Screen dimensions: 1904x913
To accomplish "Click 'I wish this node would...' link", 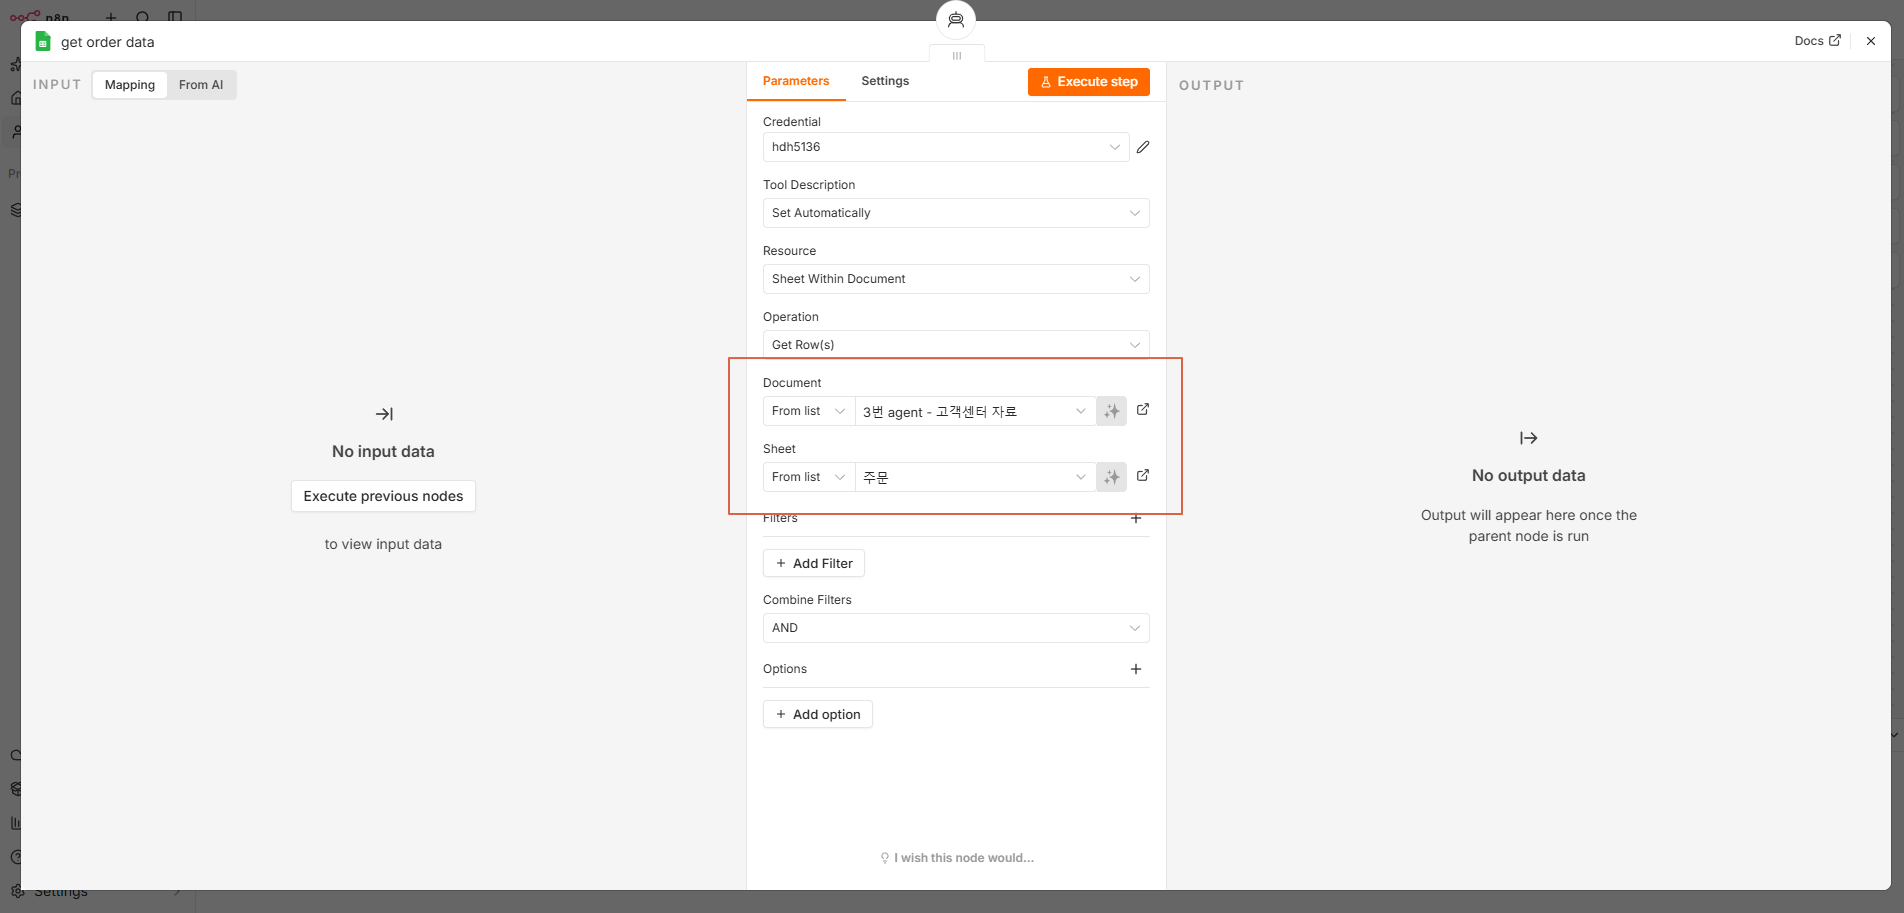I will [x=957, y=858].
